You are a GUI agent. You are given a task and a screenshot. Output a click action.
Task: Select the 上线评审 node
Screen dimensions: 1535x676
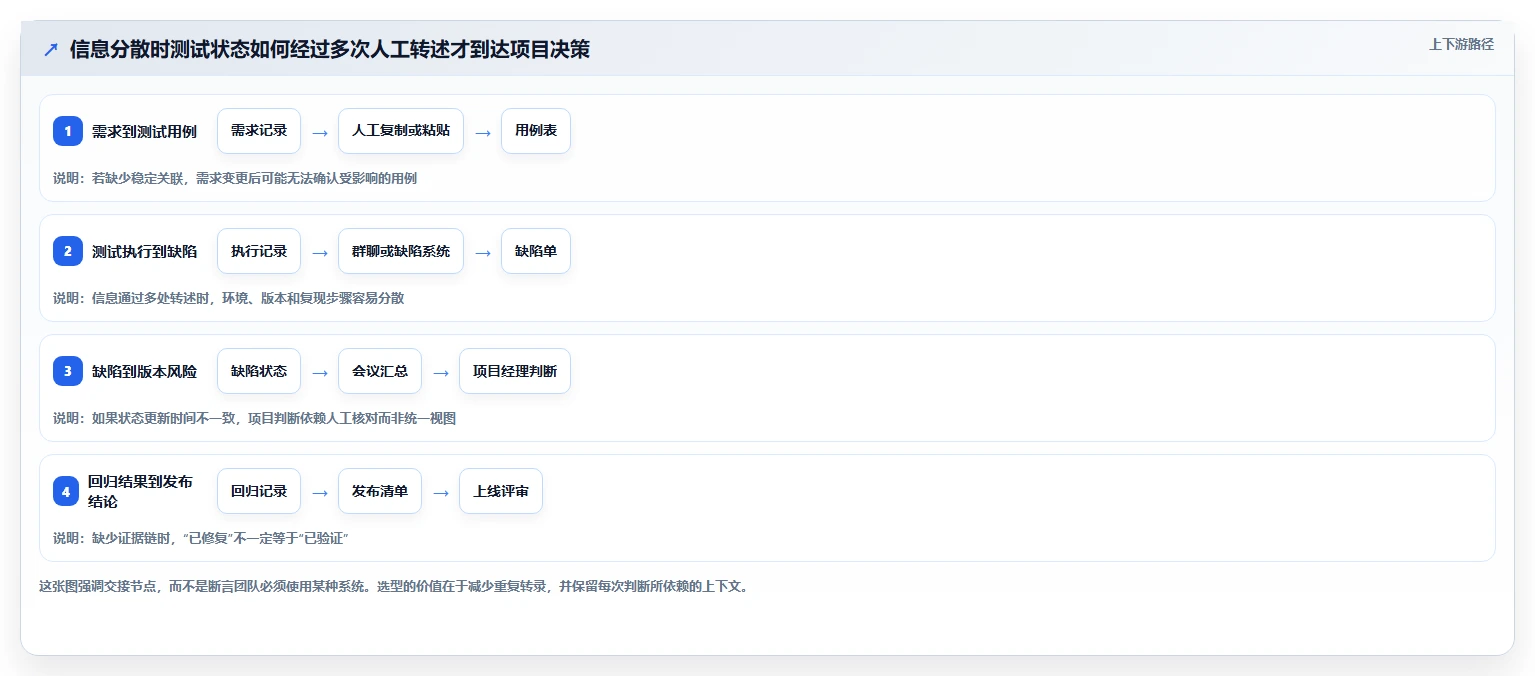(x=501, y=491)
